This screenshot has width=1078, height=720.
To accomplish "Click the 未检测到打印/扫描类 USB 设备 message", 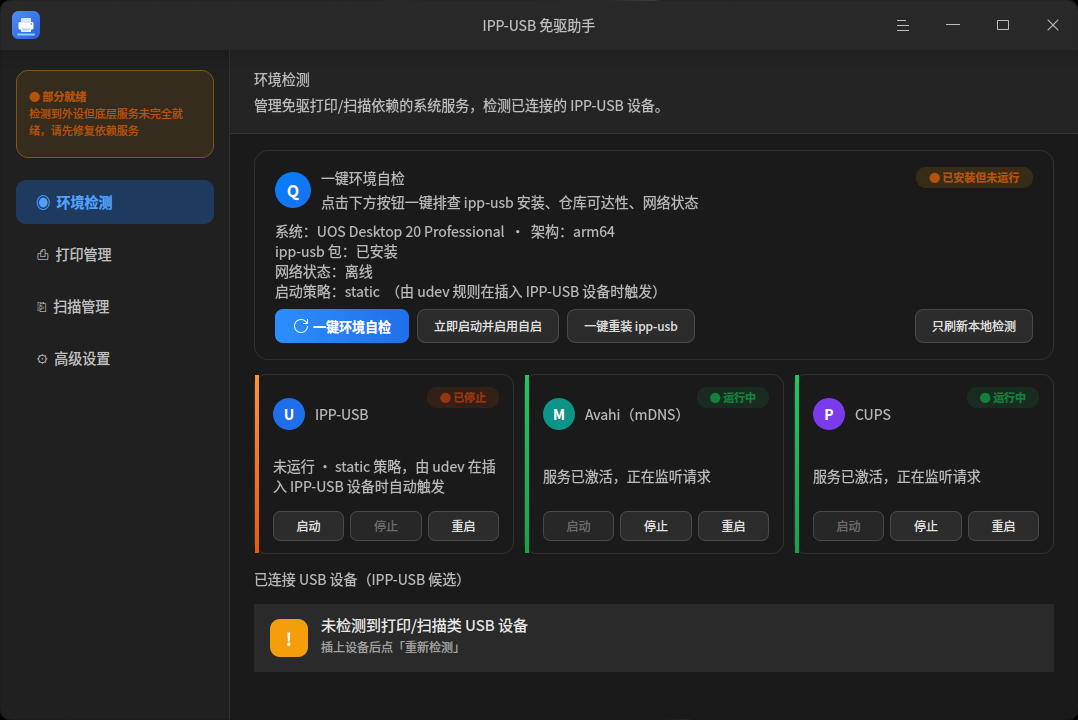I will pyautogui.click(x=424, y=626).
